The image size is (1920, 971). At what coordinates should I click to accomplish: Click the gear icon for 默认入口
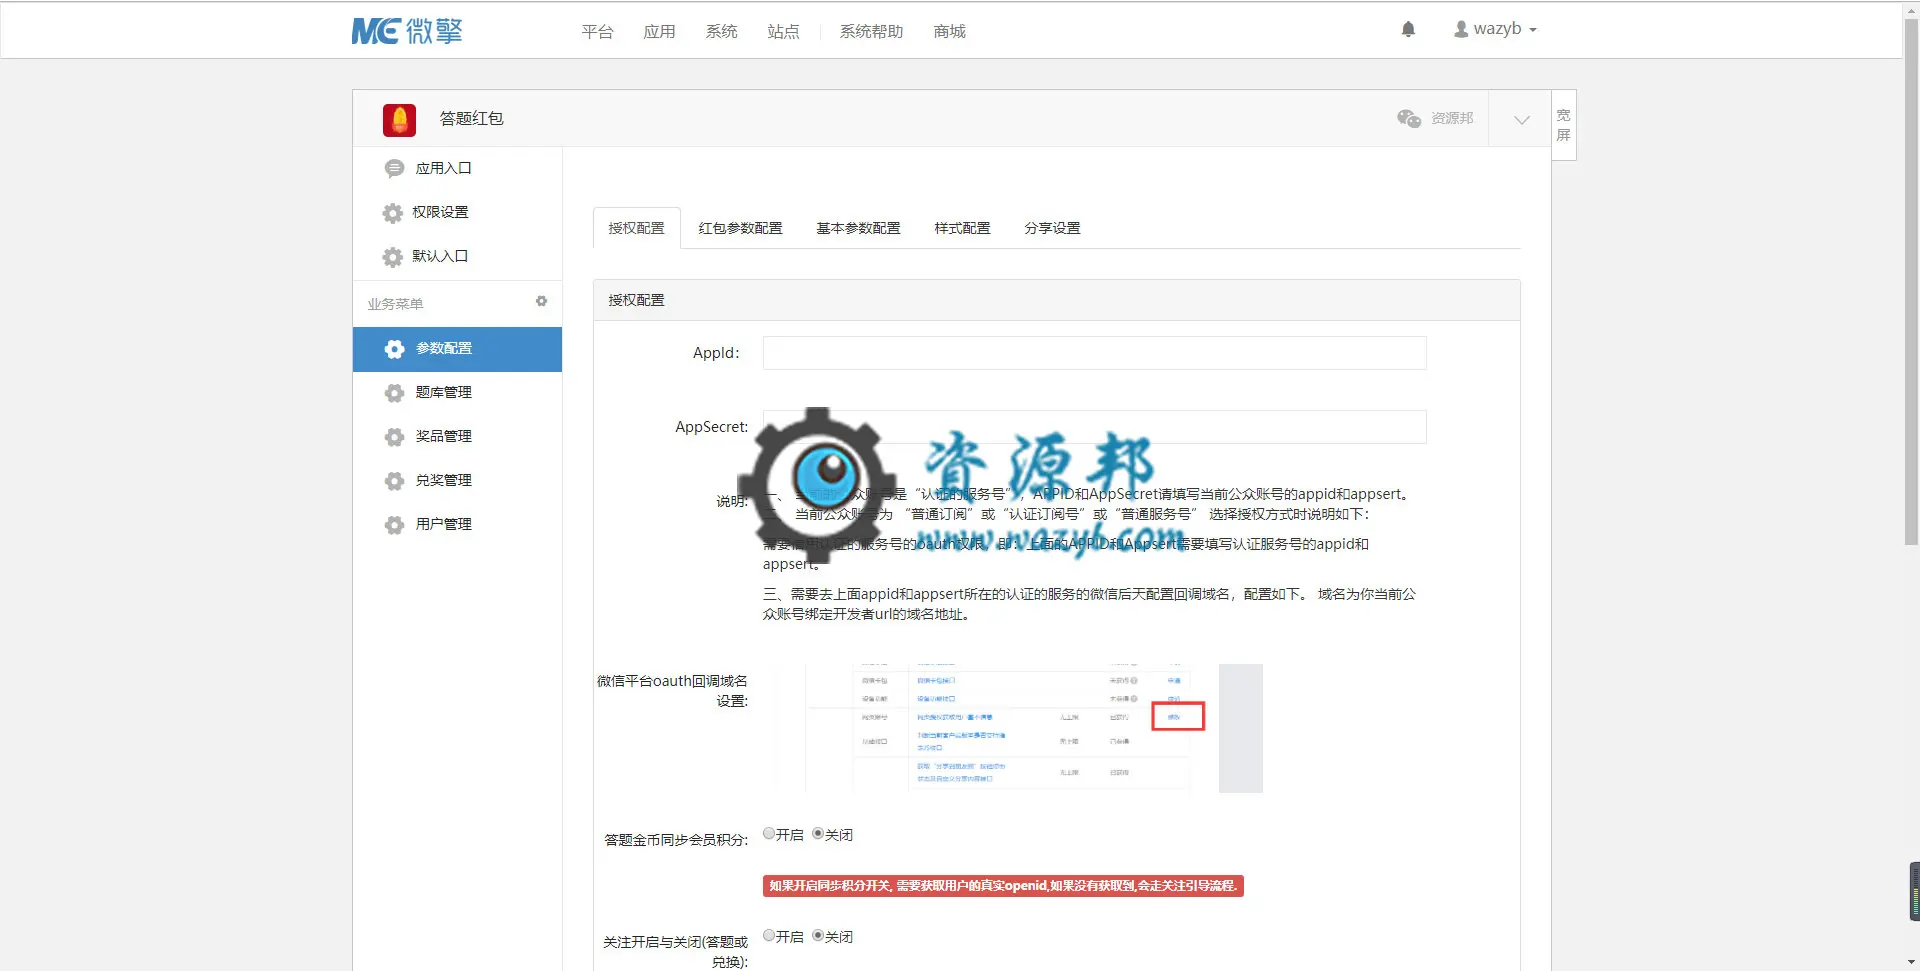[x=393, y=256]
